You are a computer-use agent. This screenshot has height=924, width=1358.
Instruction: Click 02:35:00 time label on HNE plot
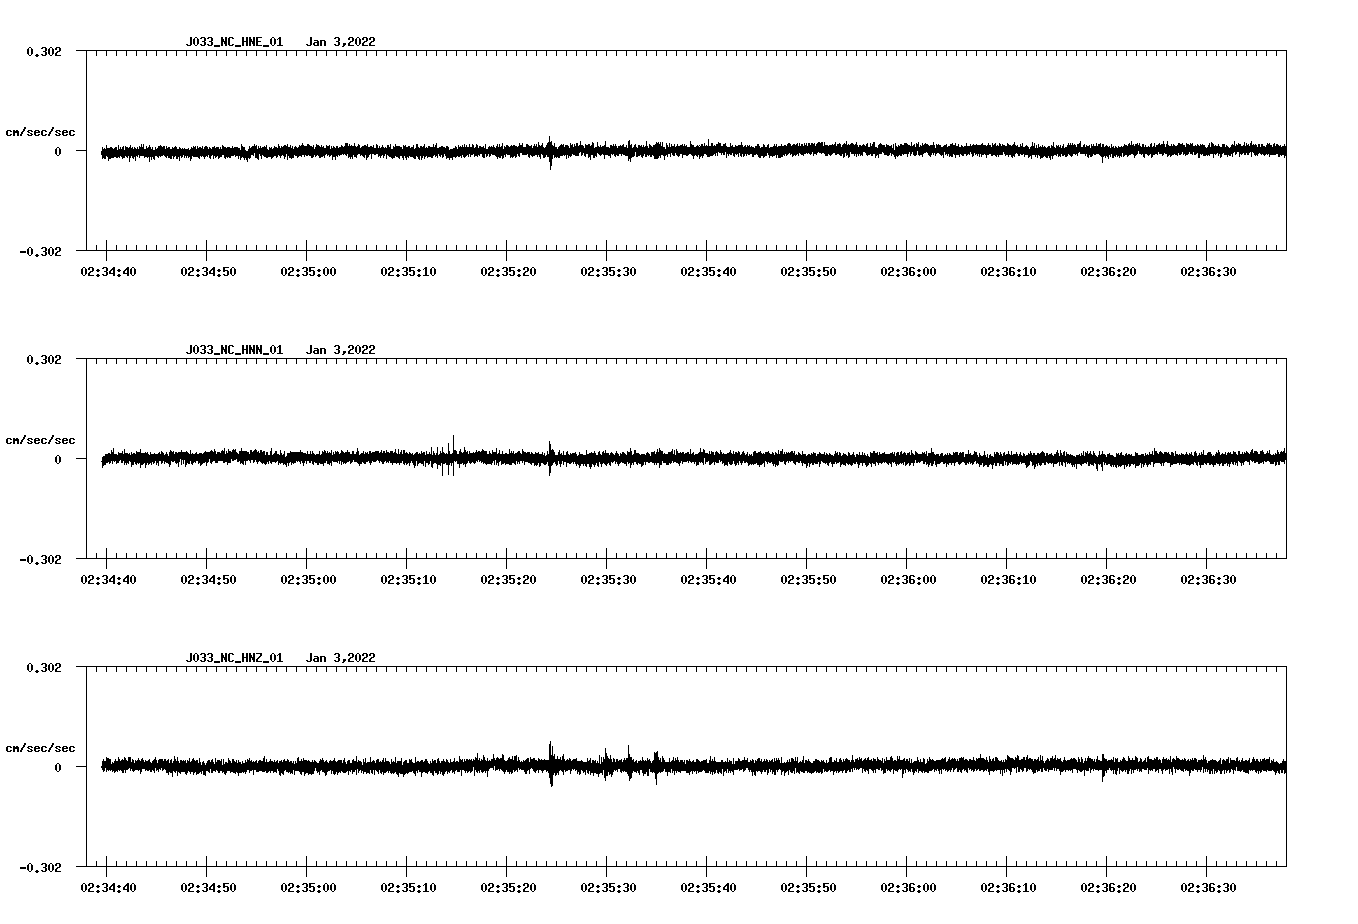coord(308,272)
